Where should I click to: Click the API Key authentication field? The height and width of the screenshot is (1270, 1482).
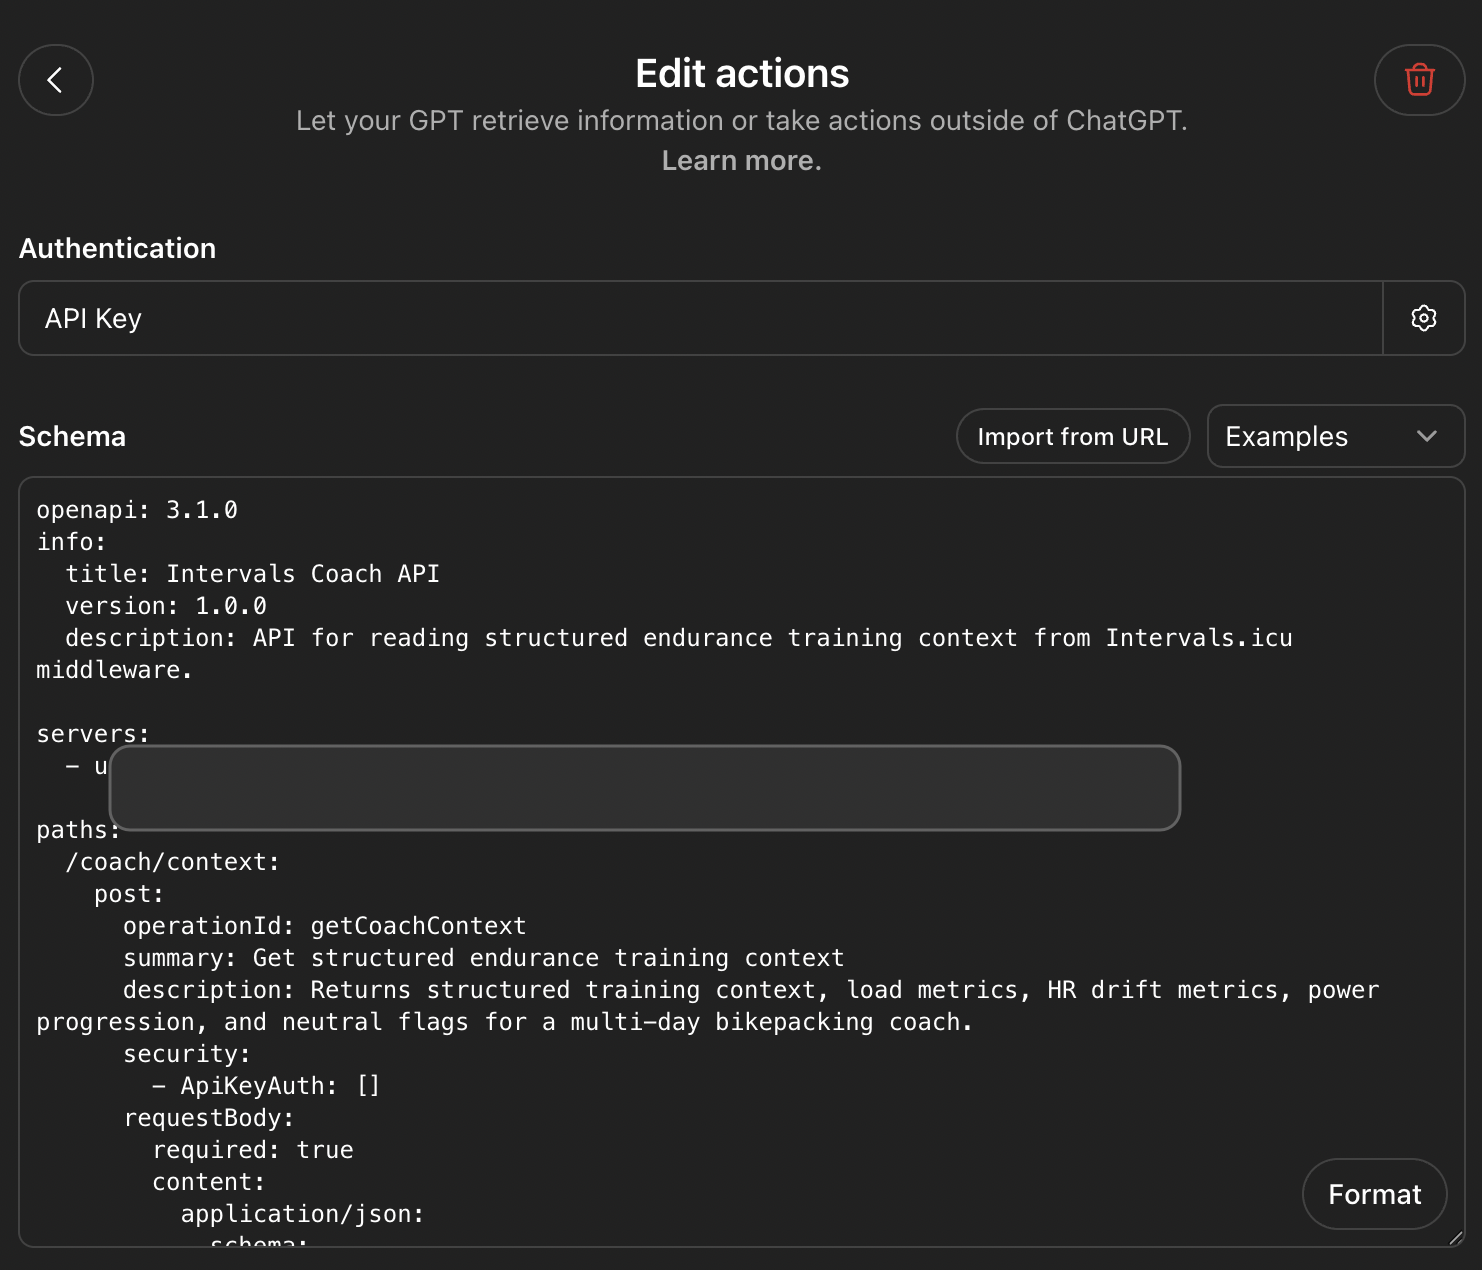(700, 318)
